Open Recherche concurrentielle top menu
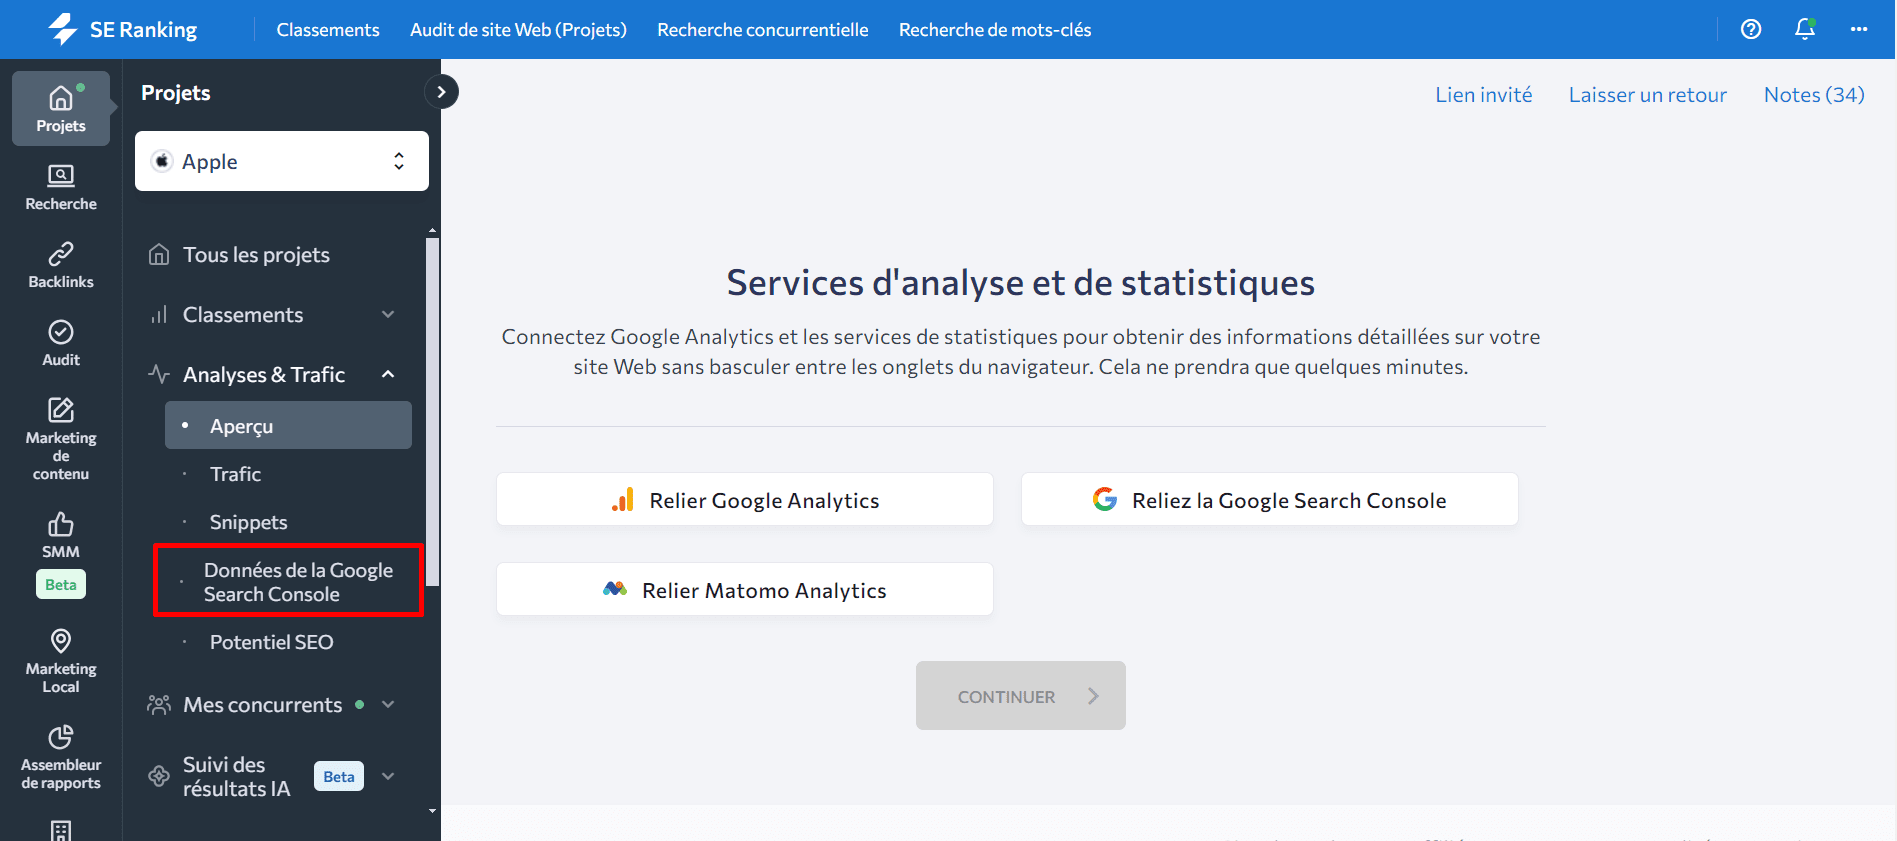 click(x=763, y=30)
